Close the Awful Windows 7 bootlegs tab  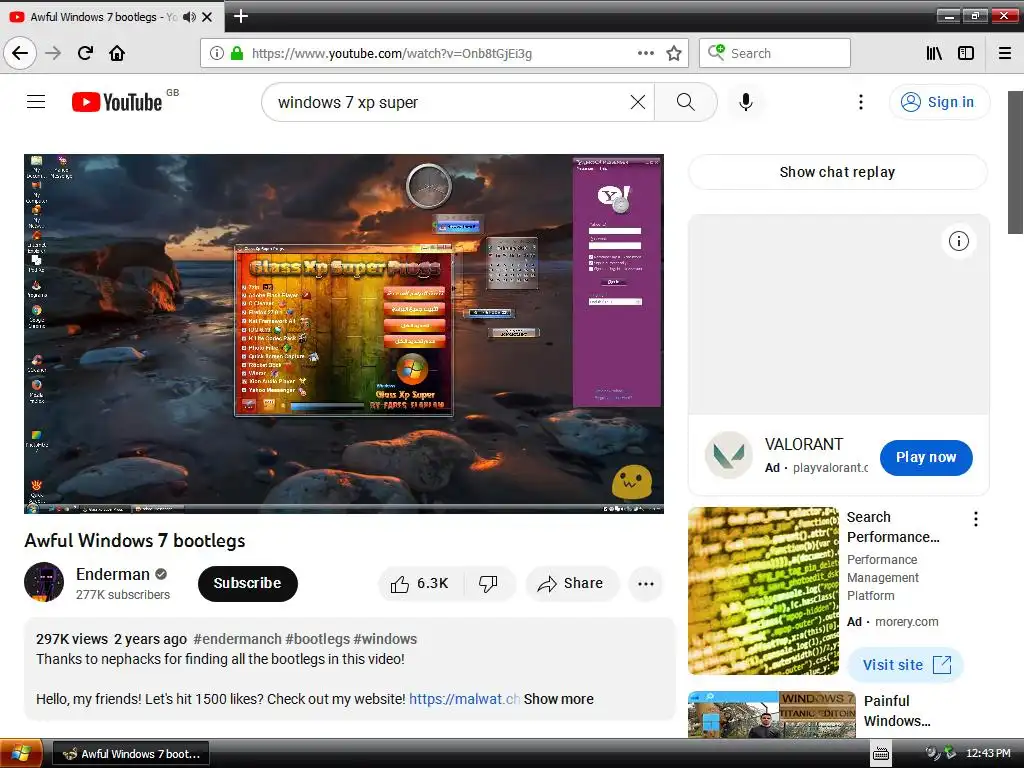[x=207, y=17]
